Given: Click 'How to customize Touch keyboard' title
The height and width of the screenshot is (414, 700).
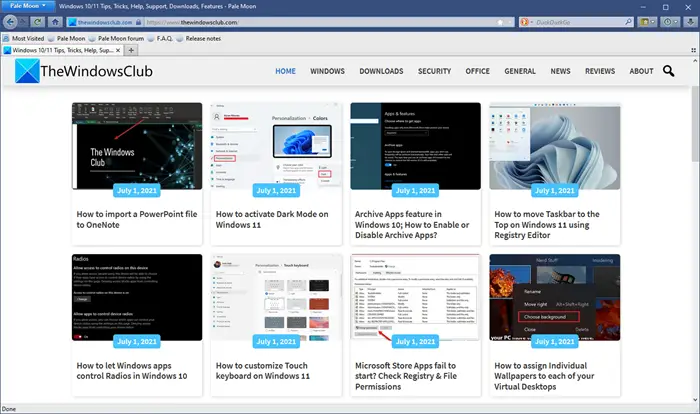Looking at the screenshot, I should pyautogui.click(x=262, y=371).
